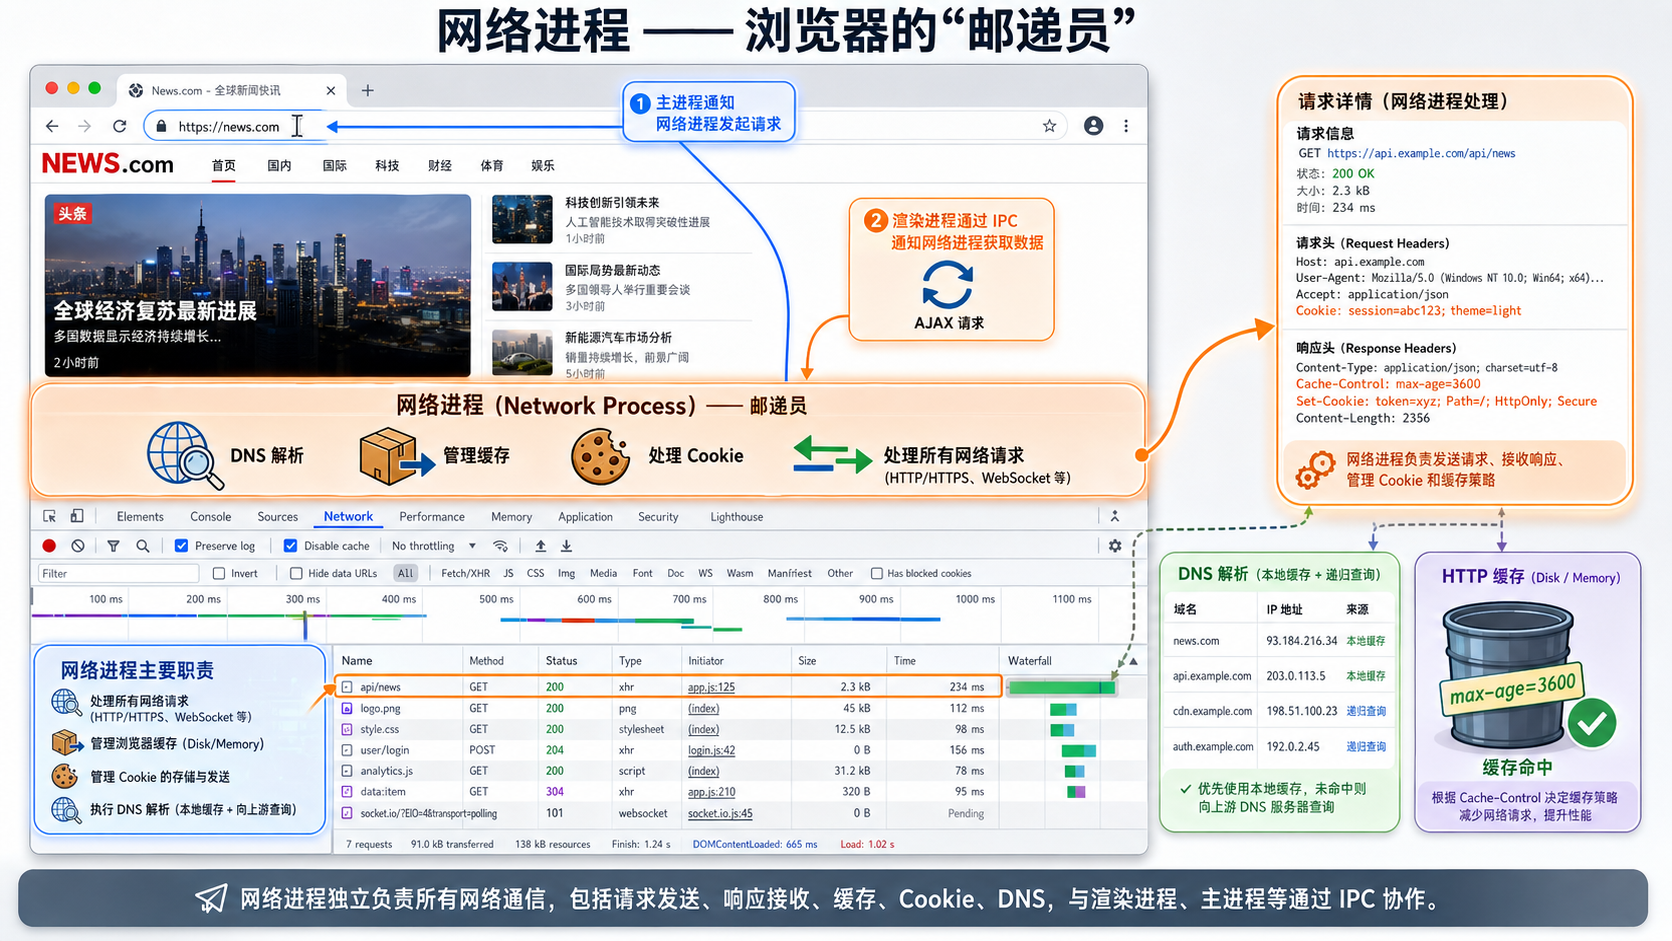Screen dimensions: 1672x941
Task: Toggle the network filter funnel icon
Action: pos(113,546)
